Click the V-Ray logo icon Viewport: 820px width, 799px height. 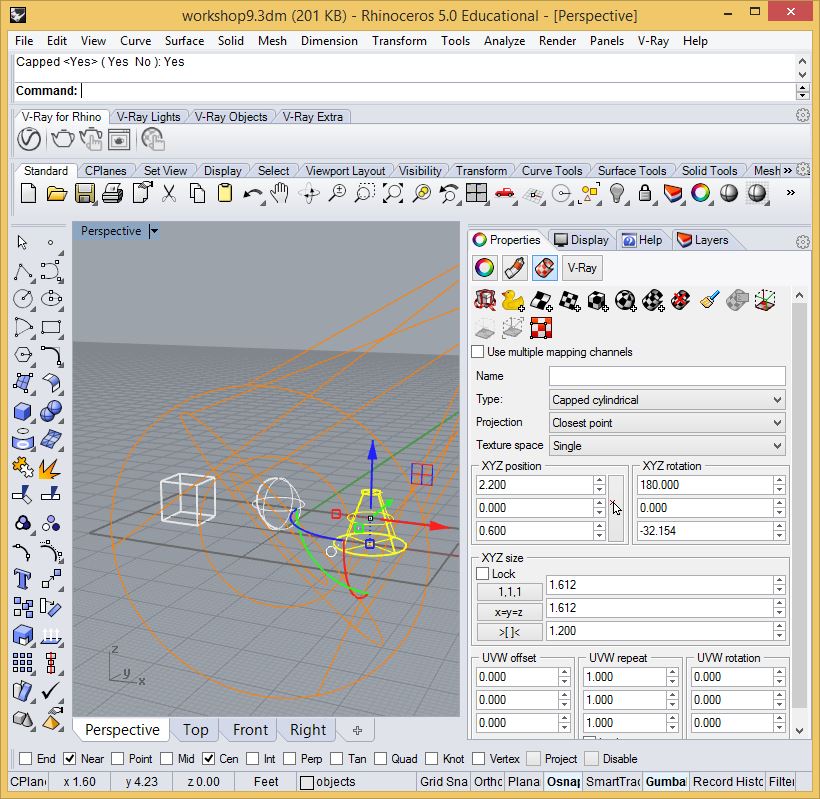pyautogui.click(x=29, y=140)
